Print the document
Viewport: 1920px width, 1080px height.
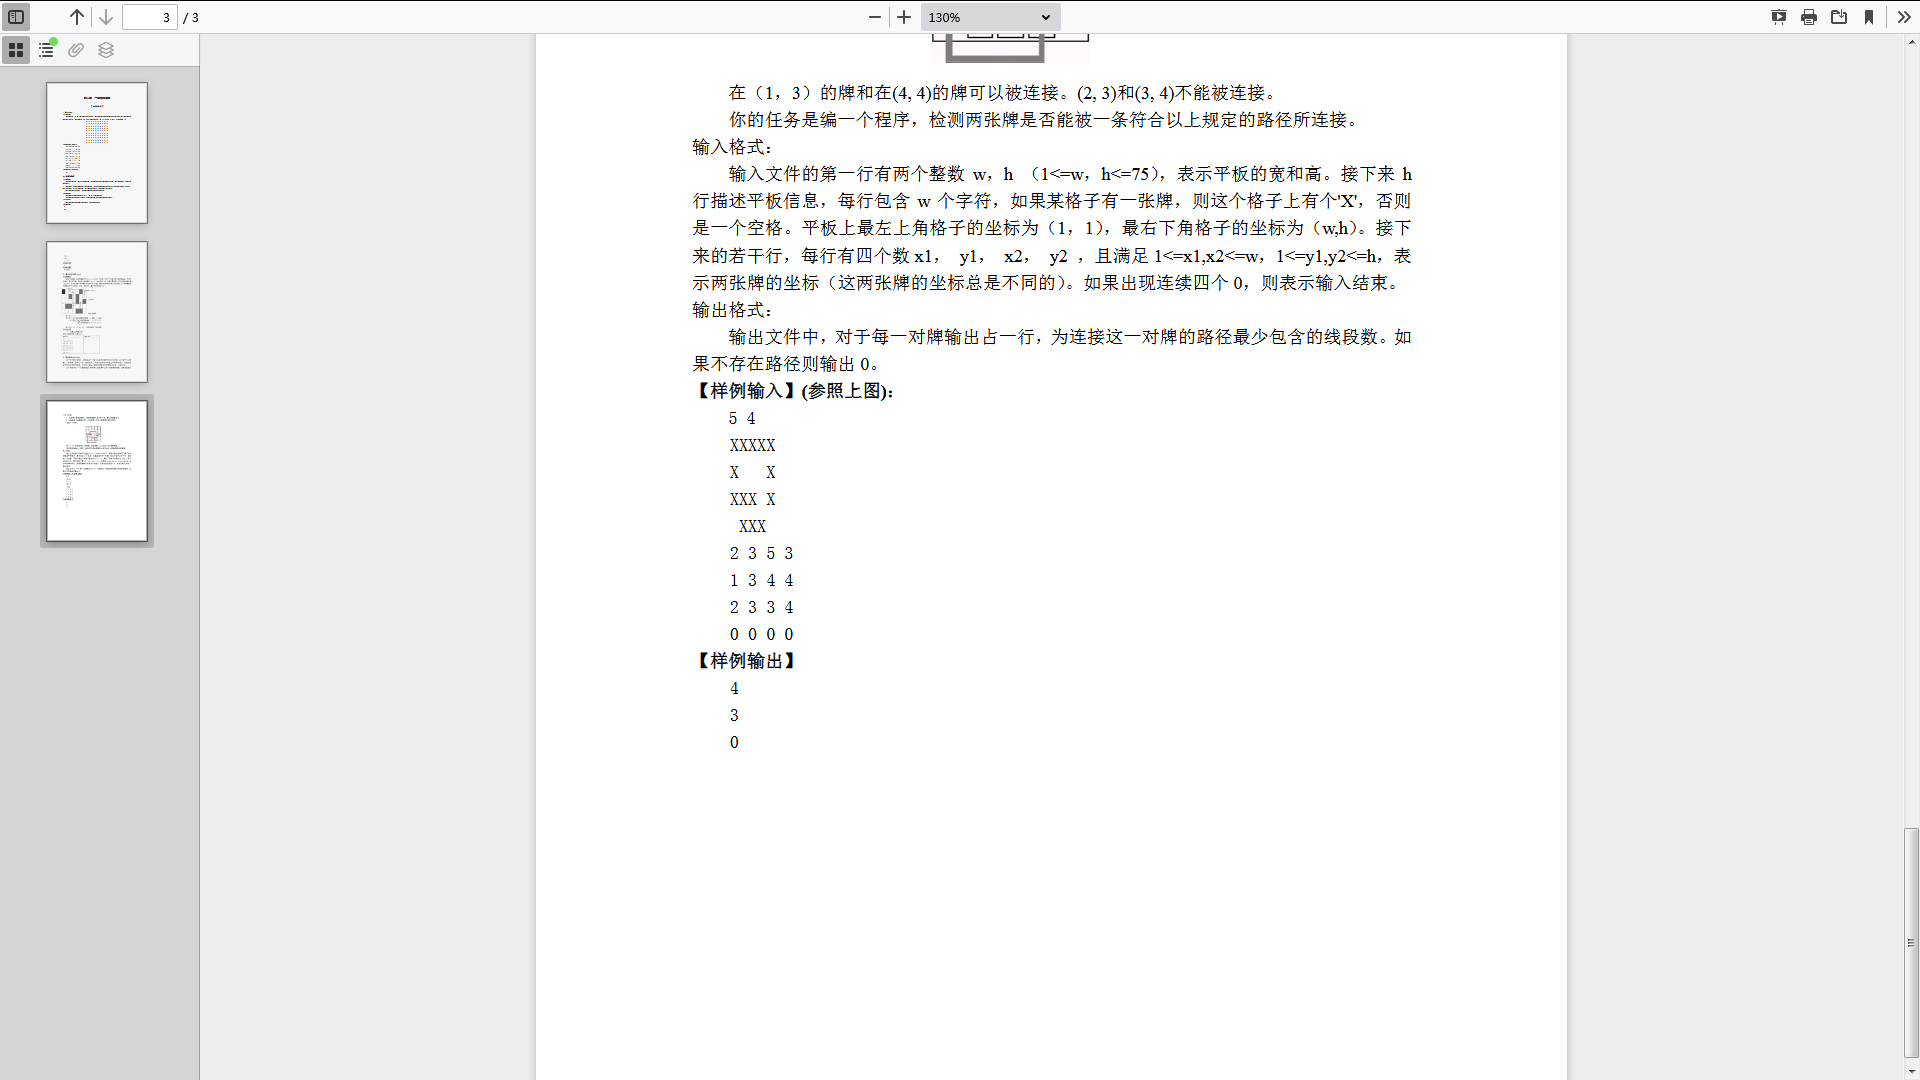point(1809,17)
